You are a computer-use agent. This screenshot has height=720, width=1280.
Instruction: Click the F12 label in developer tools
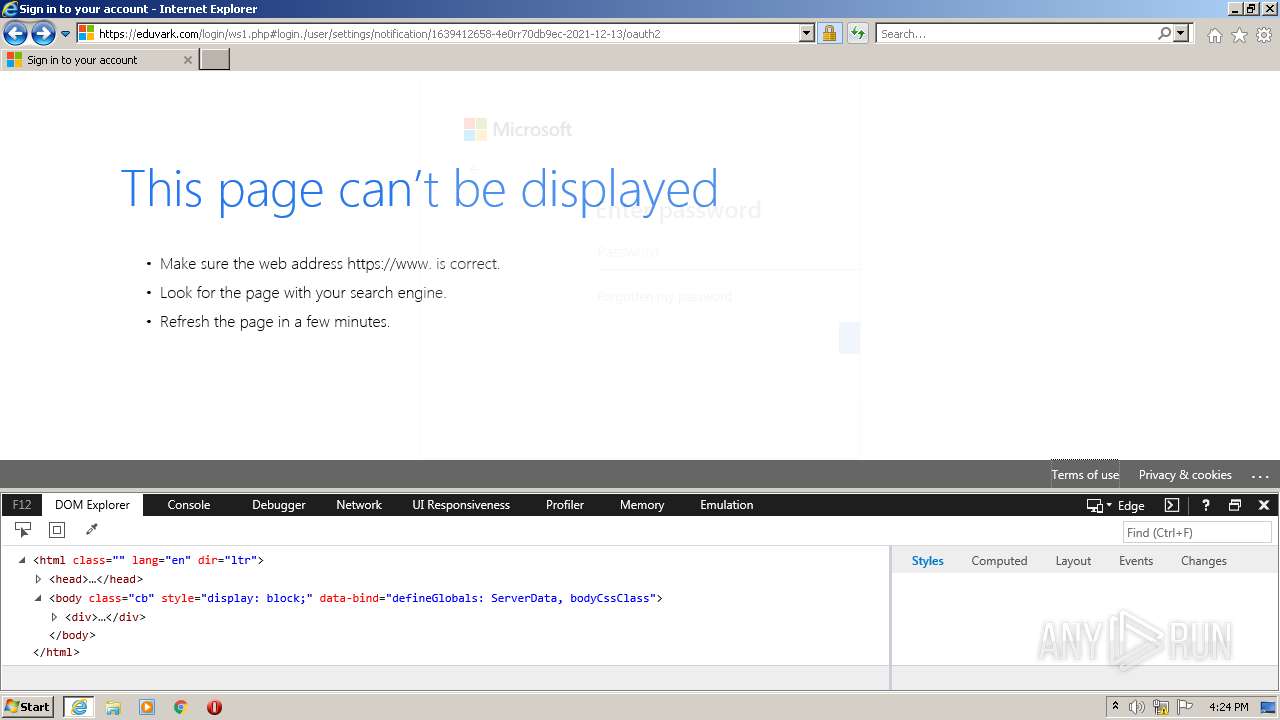pos(22,505)
